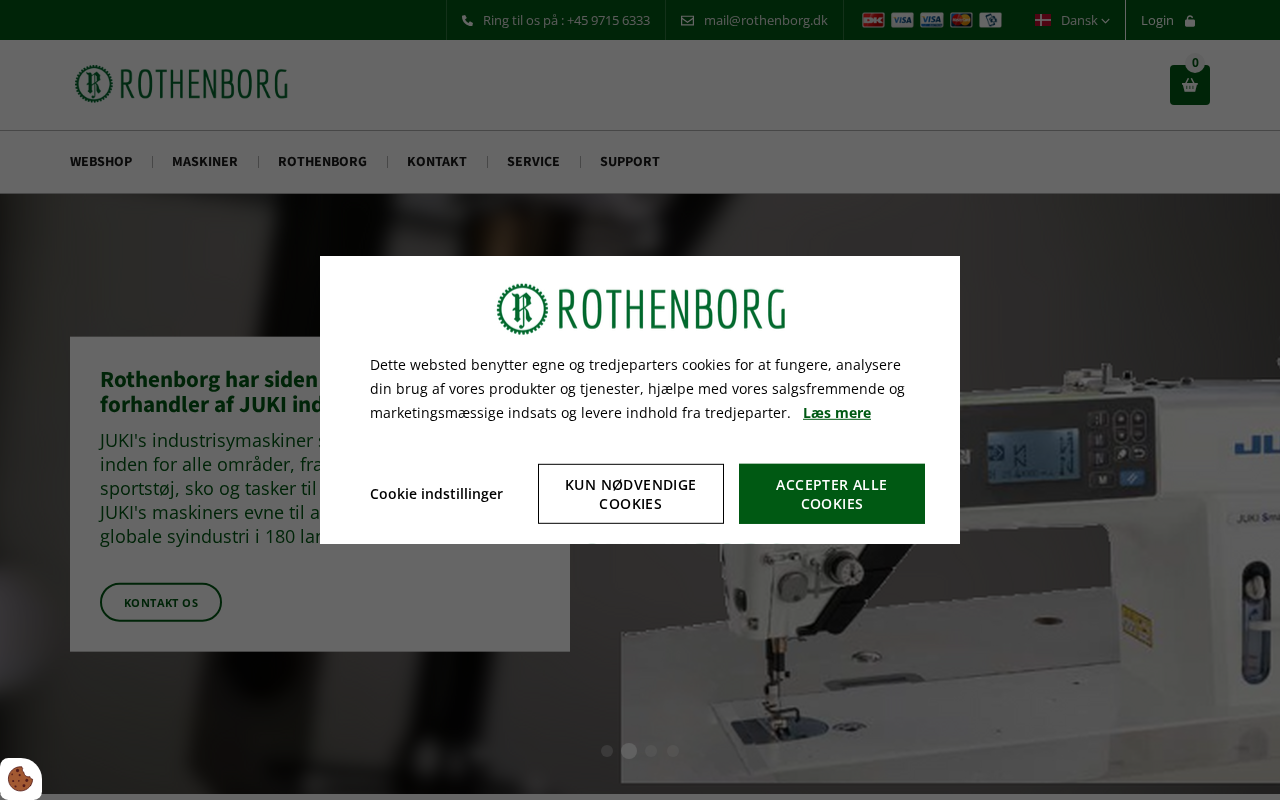Click the KONTAKT OS button

point(161,602)
